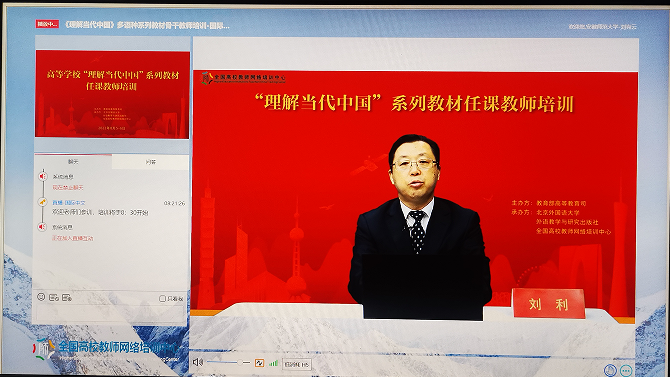The height and width of the screenshot is (377, 670).
Task: Click the red speaker icon beside first system message
Action: click(x=42, y=176)
